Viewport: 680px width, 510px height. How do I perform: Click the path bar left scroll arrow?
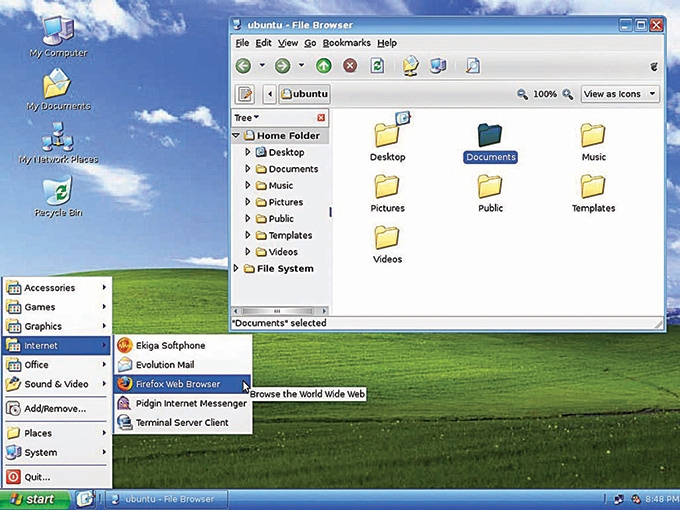tap(270, 94)
